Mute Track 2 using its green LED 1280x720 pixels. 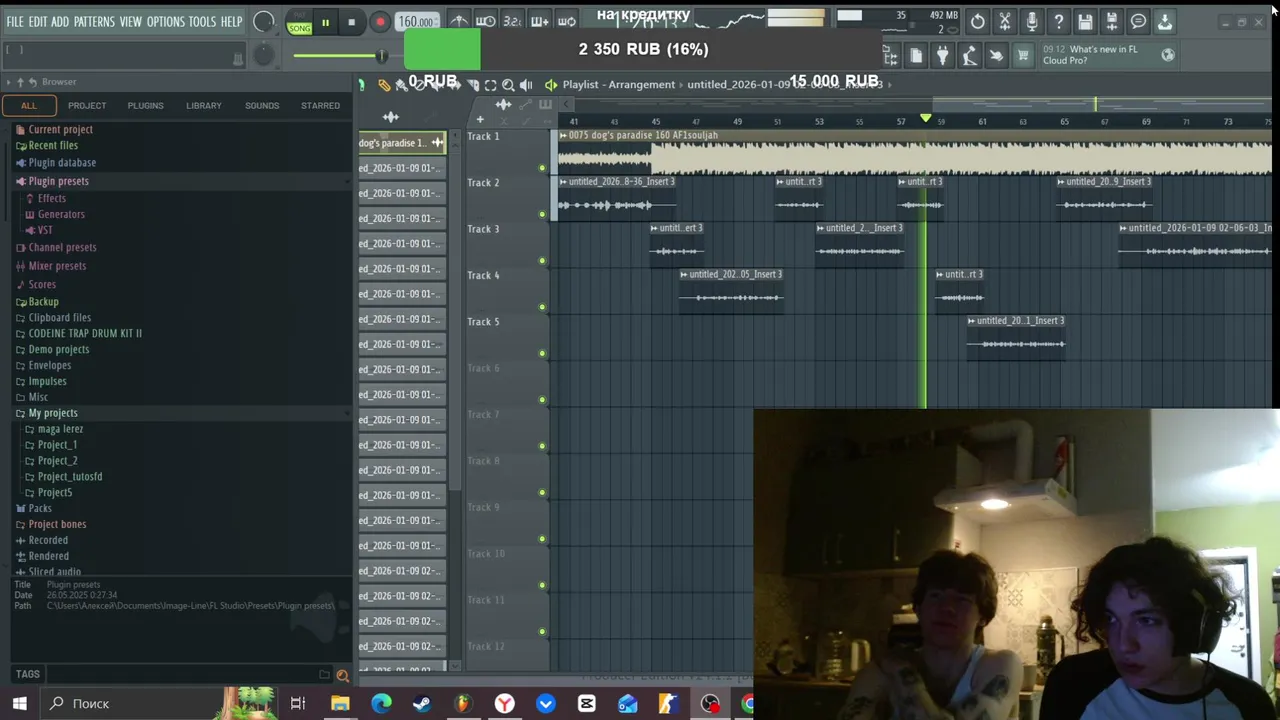(542, 214)
